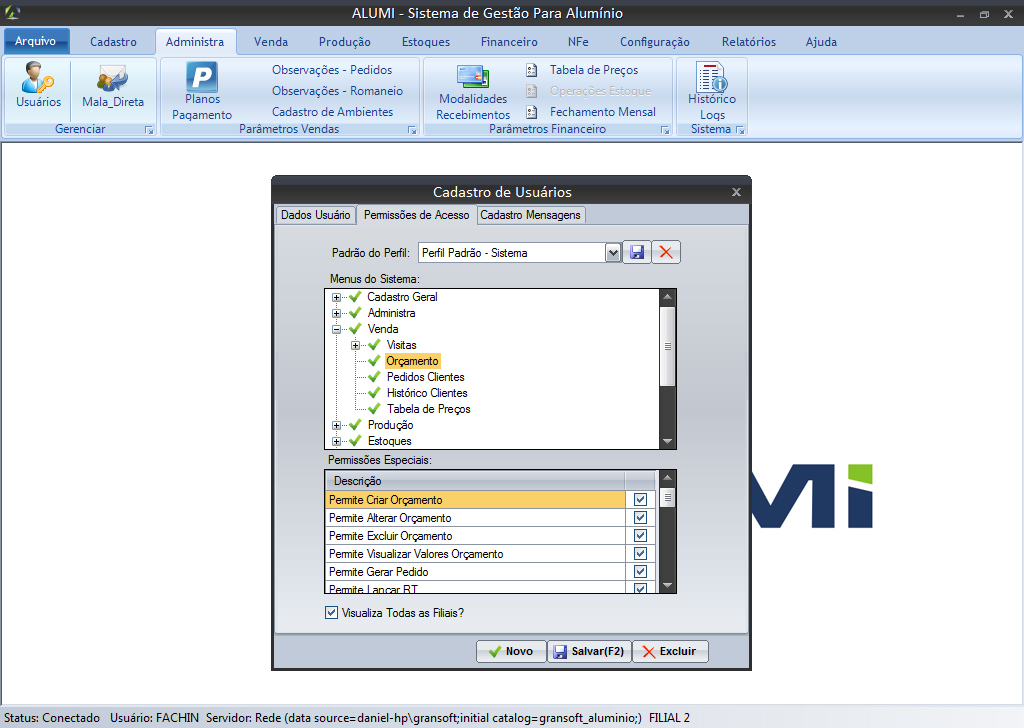1024x728 pixels.
Task: Expand the Produção tree node
Action: (x=336, y=425)
